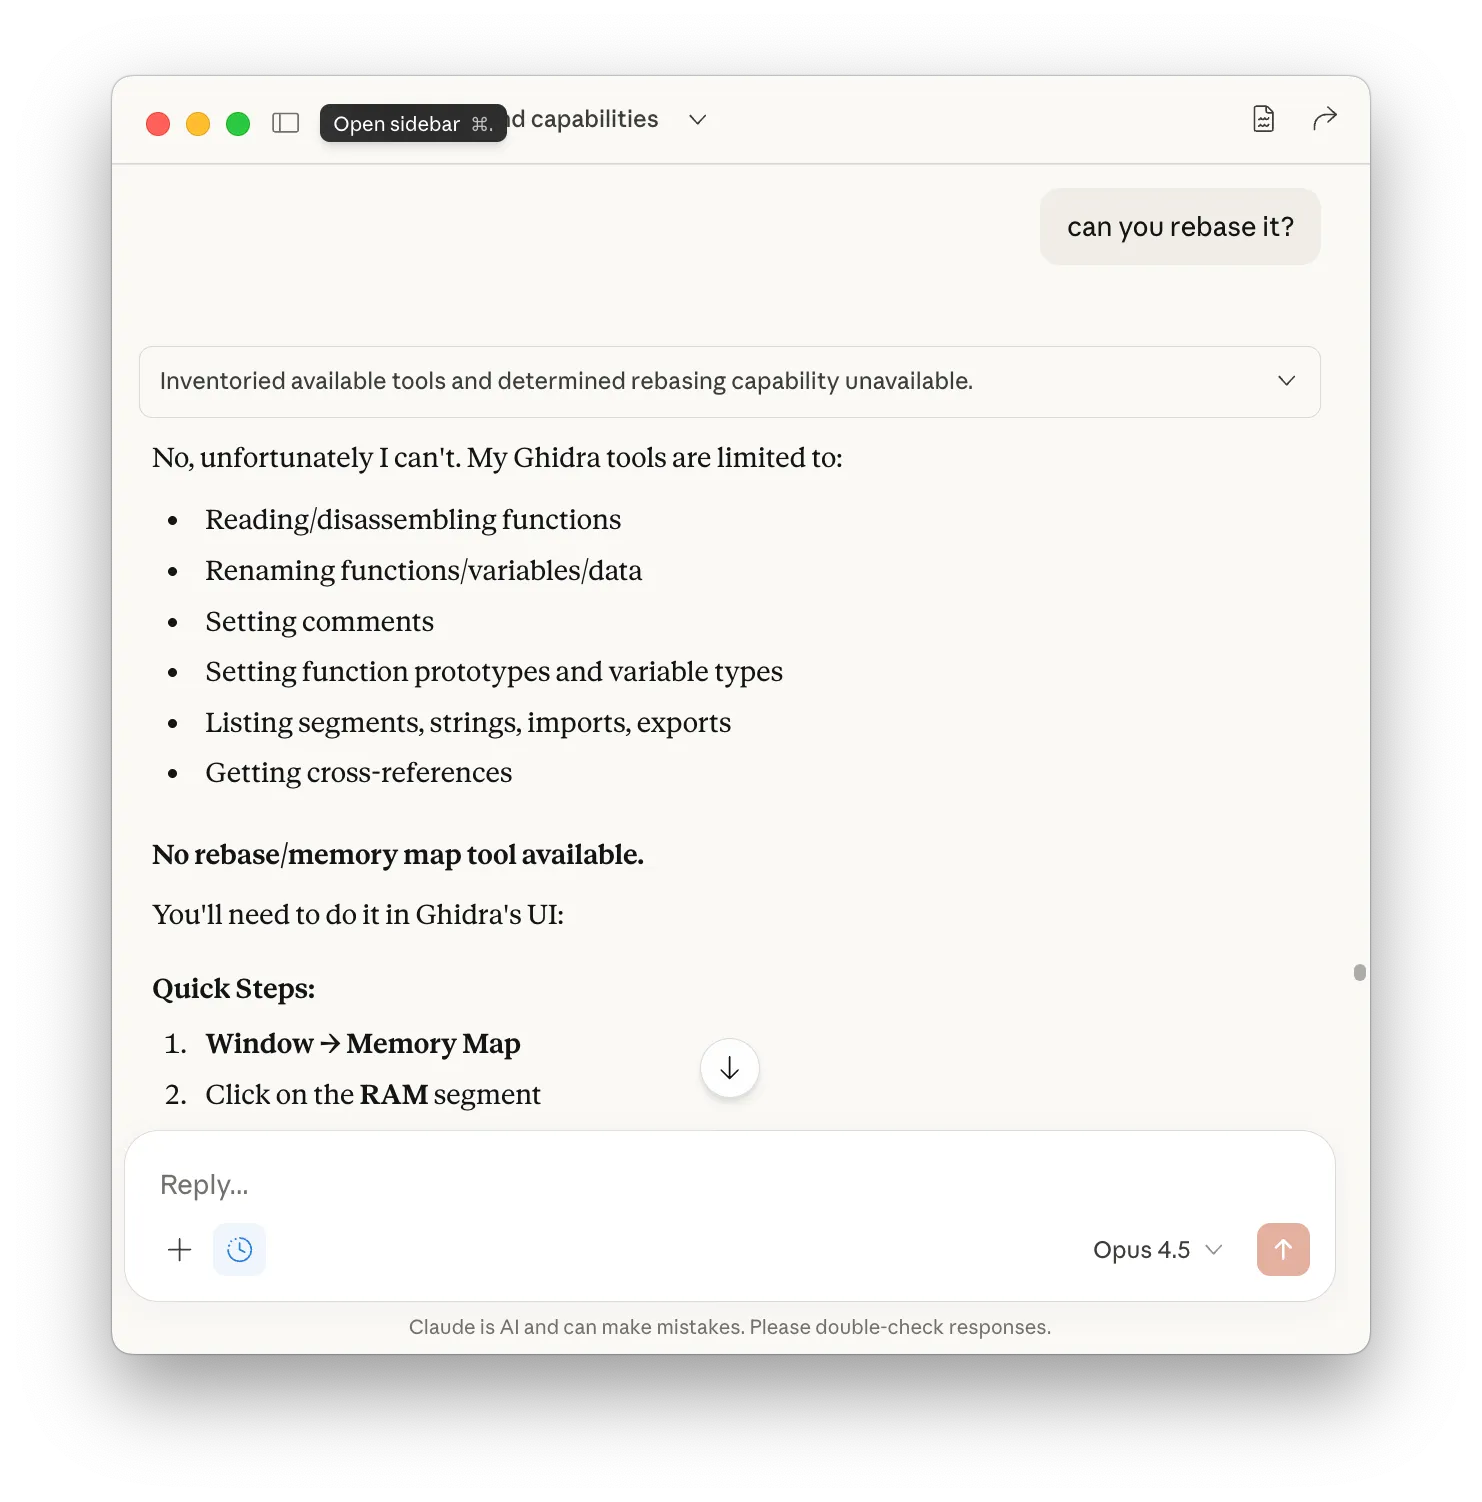Open the Opus 4.5 model selector
Viewport: 1482px width, 1502px height.
[x=1157, y=1249]
